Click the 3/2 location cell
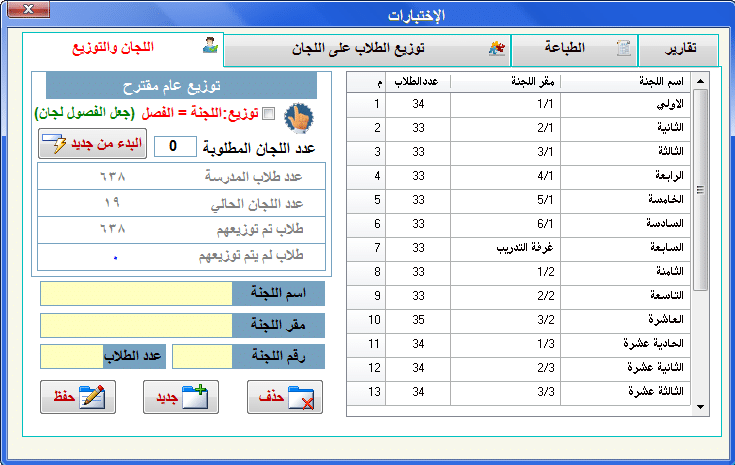 505,320
